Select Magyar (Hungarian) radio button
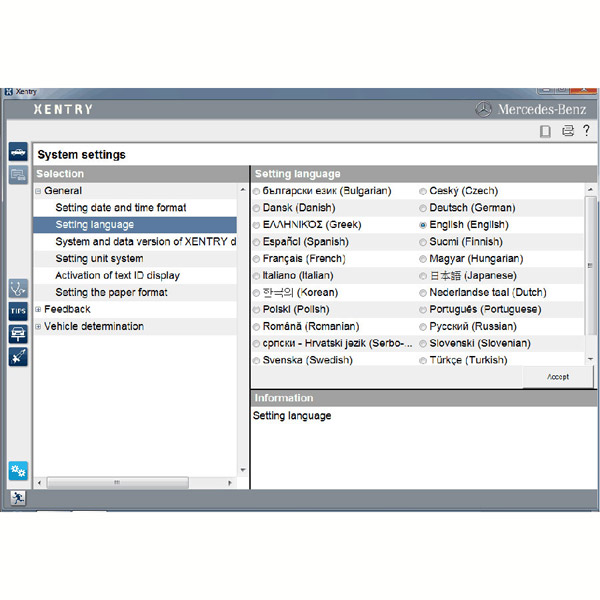Image resolution: width=600 pixels, height=600 pixels. point(423,259)
